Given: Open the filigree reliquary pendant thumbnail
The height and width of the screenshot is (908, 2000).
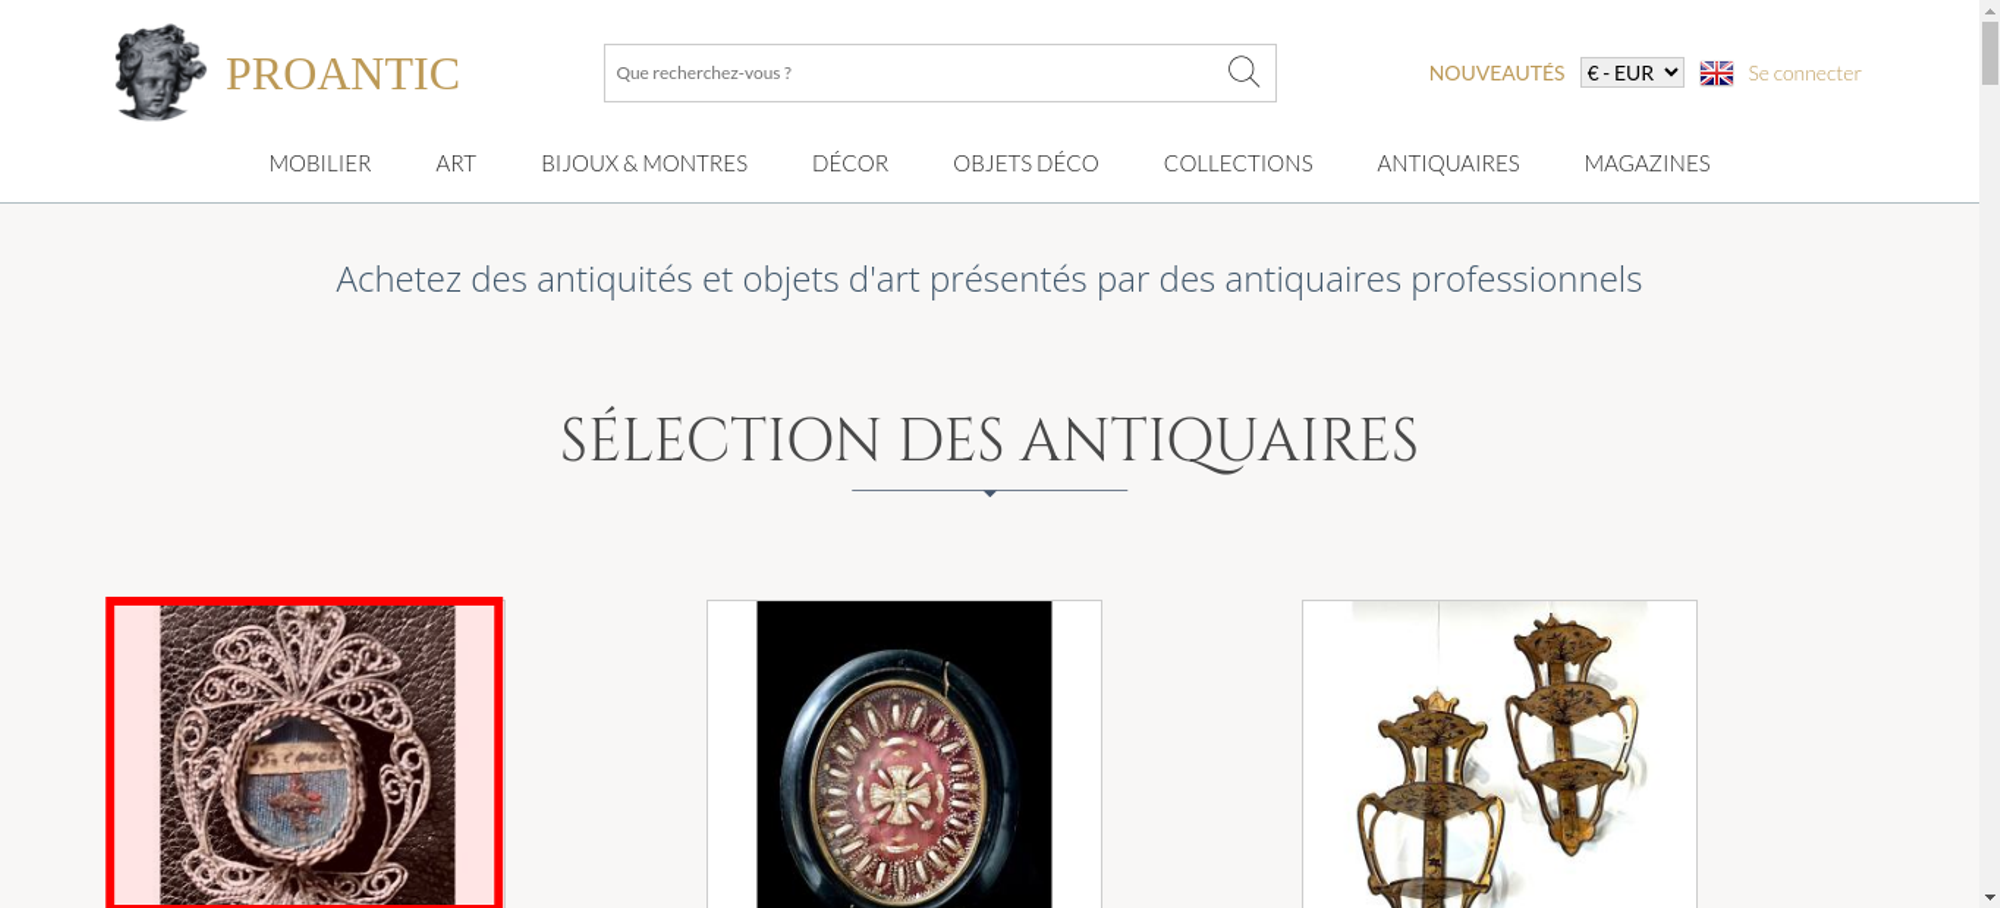Looking at the screenshot, I should point(305,755).
